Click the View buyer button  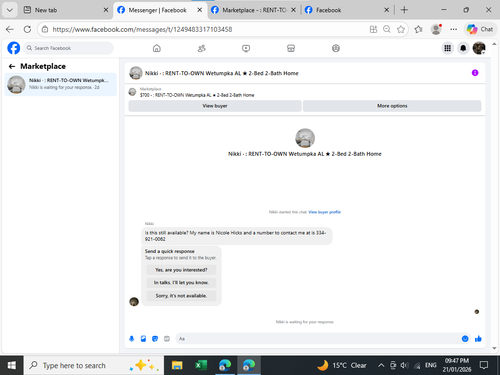(215, 106)
